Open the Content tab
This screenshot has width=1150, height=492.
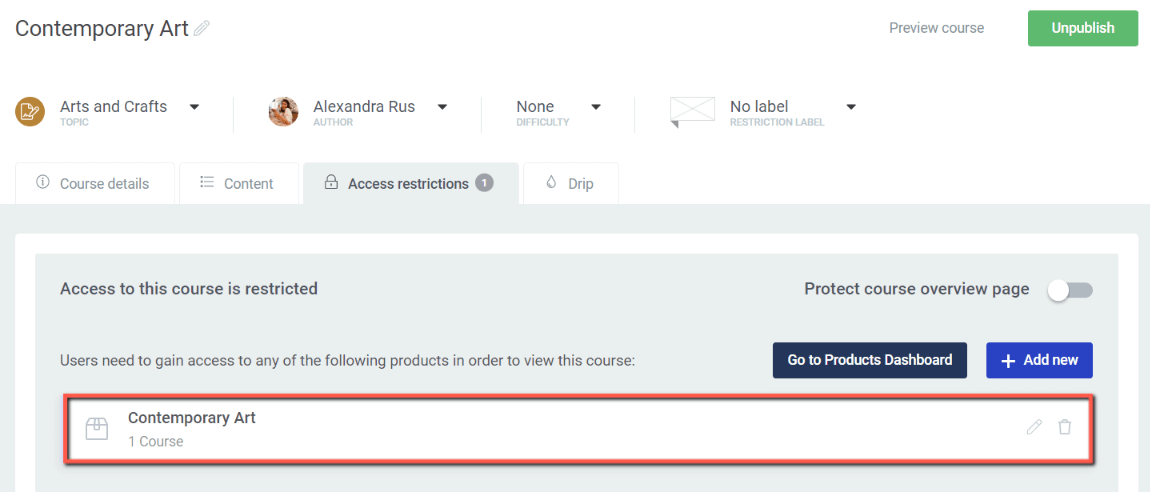[x=239, y=183]
